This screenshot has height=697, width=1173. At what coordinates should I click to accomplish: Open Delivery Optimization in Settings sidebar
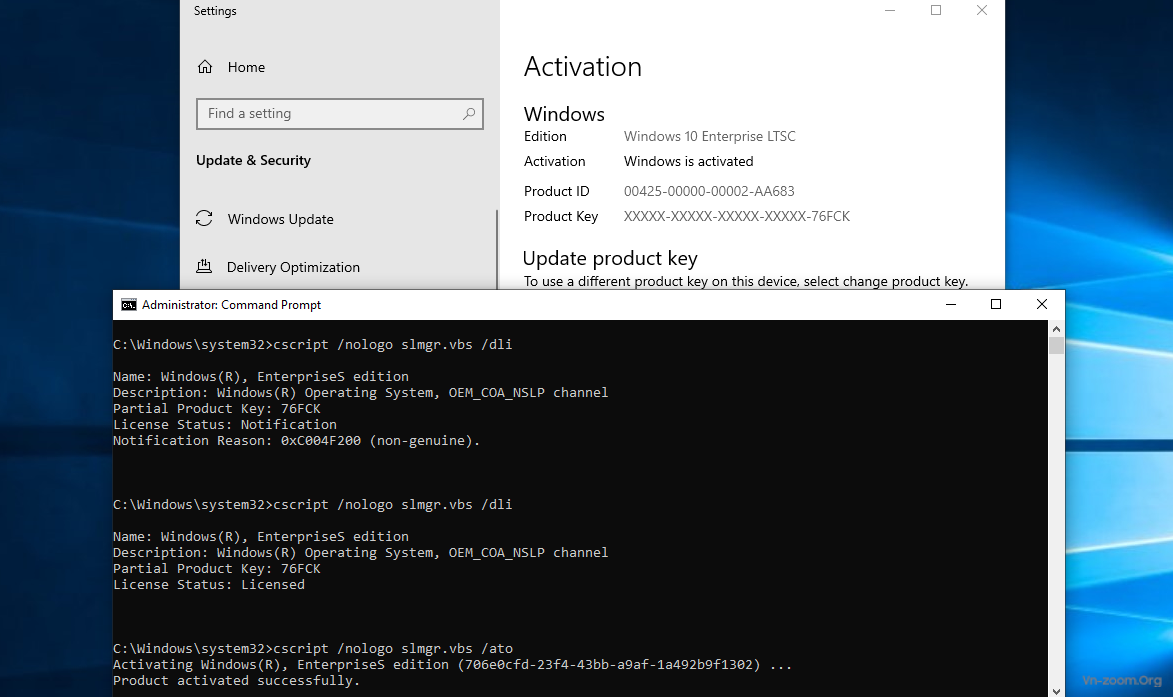(293, 267)
